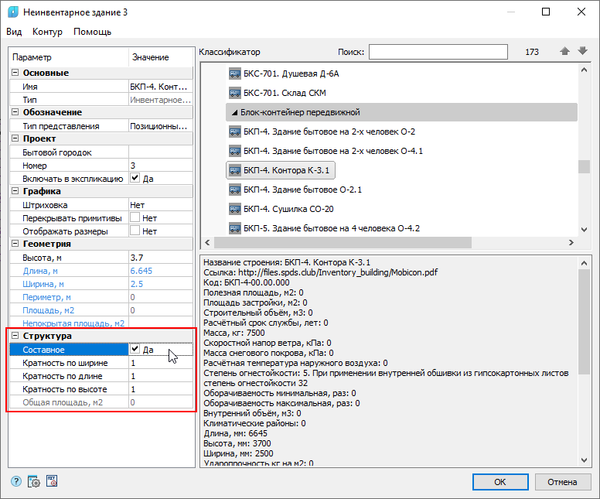Viewport: 600px width, 499px height.
Task: Click the Бытовой городок value cell
Action: pyautogui.click(x=160, y=152)
